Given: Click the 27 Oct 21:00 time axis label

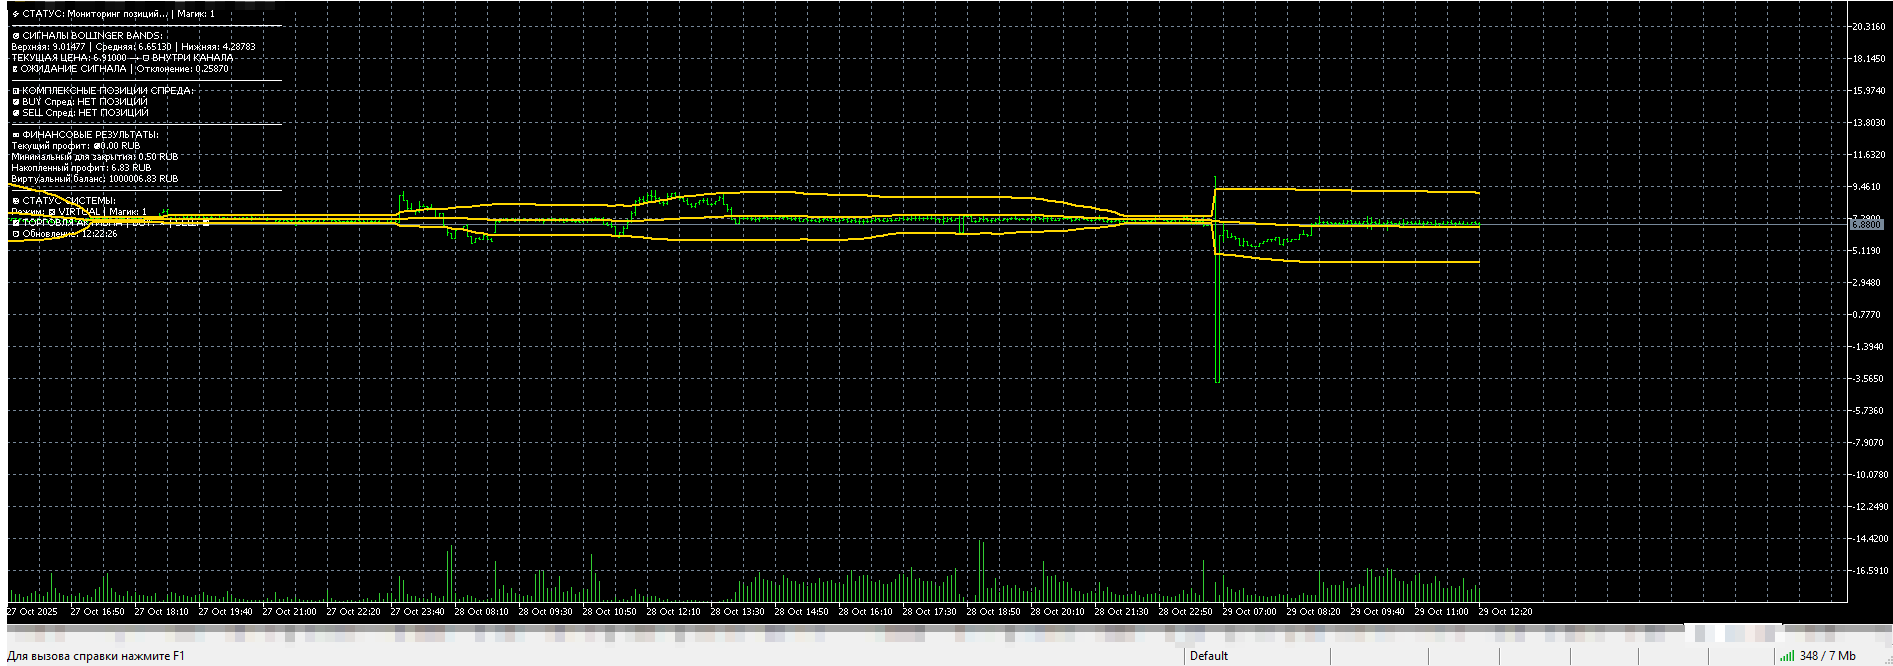Looking at the screenshot, I should point(289,611).
